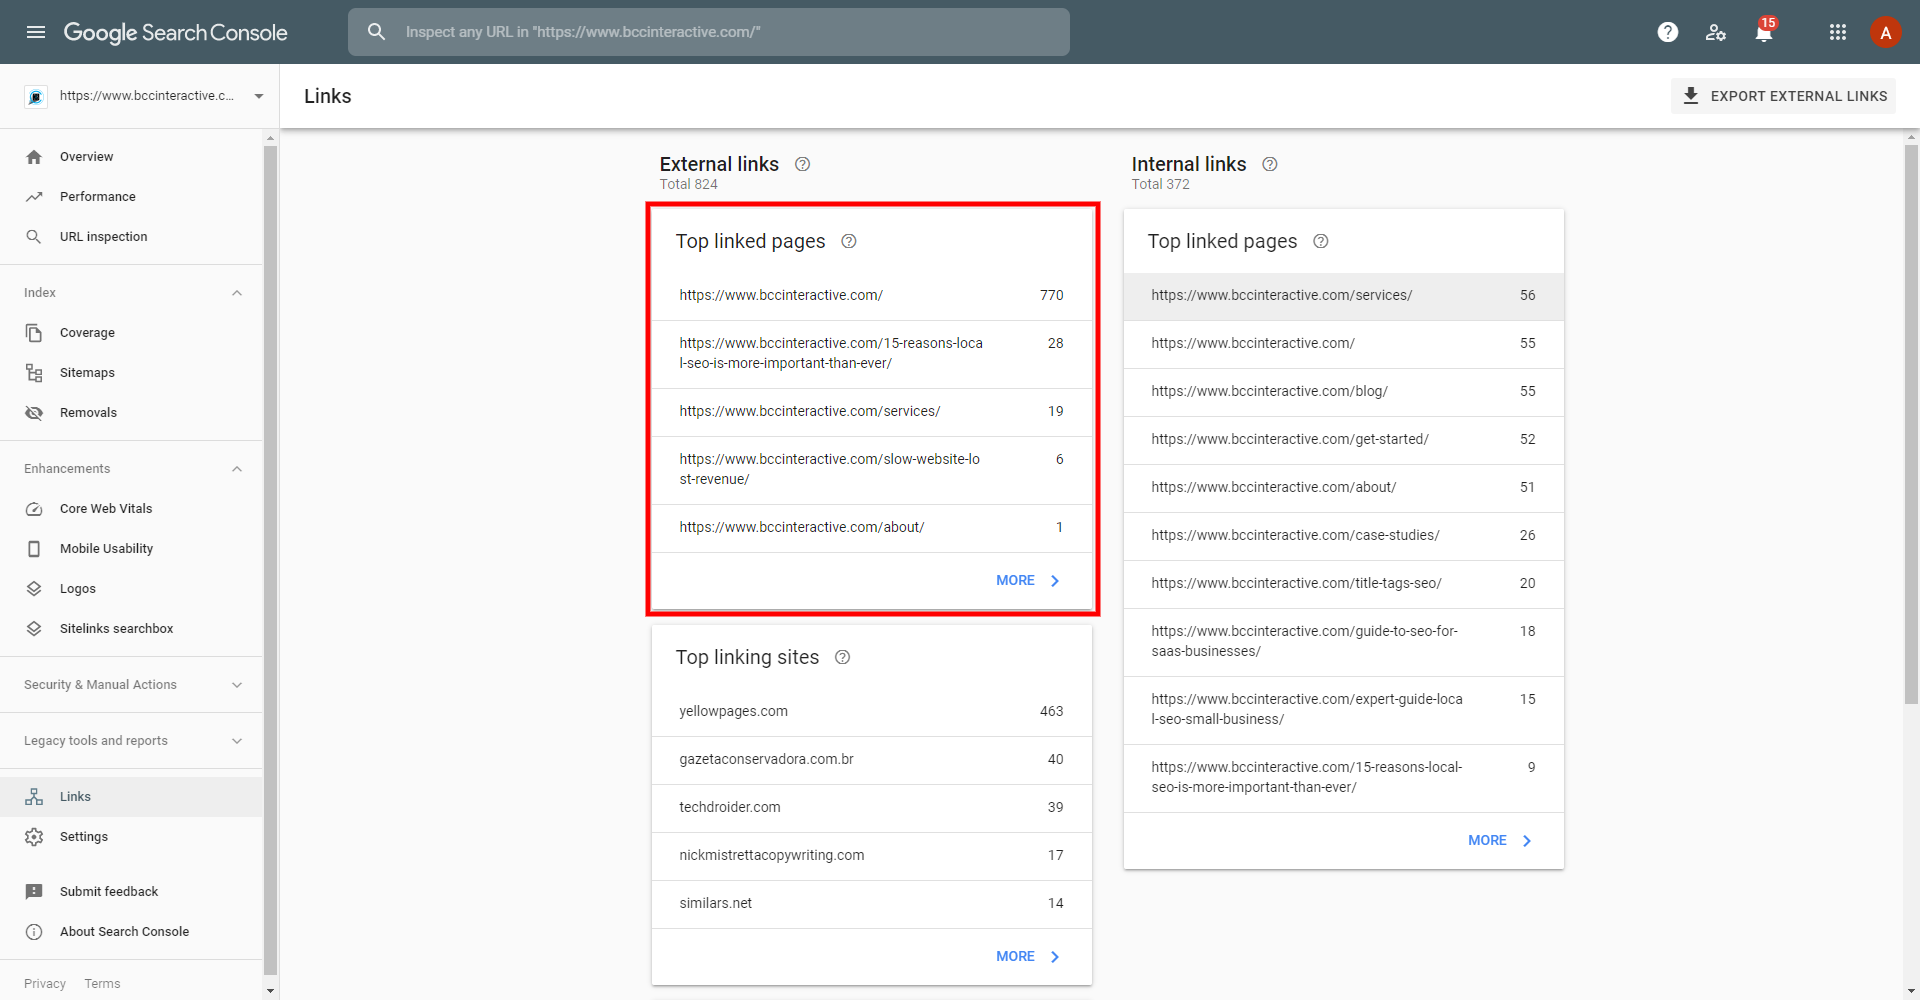Open notifications bell with 15 alerts
This screenshot has height=1000, width=1920.
pos(1764,32)
